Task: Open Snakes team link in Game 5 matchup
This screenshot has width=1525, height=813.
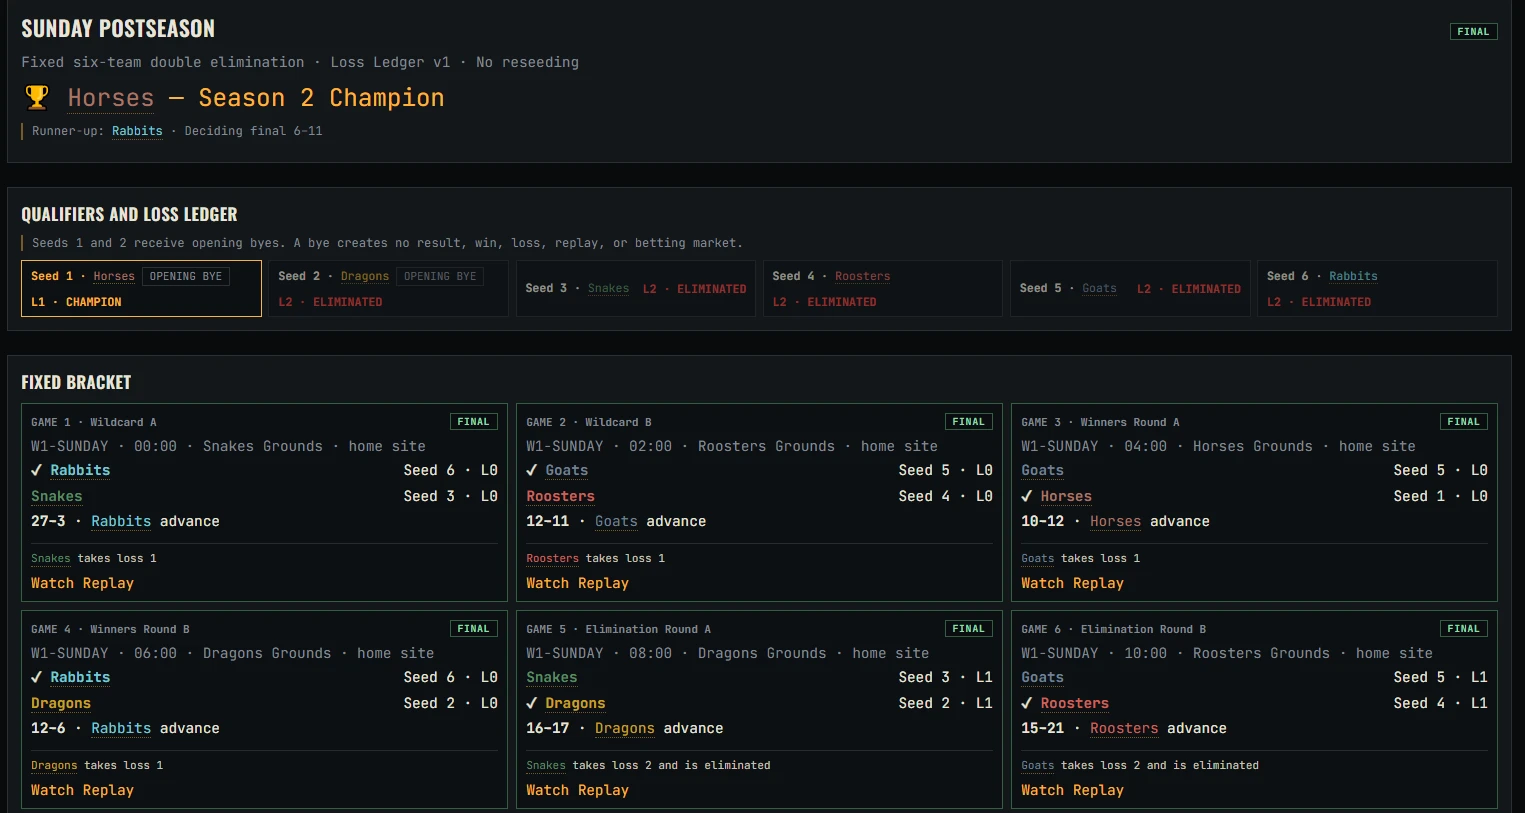Action: (551, 677)
